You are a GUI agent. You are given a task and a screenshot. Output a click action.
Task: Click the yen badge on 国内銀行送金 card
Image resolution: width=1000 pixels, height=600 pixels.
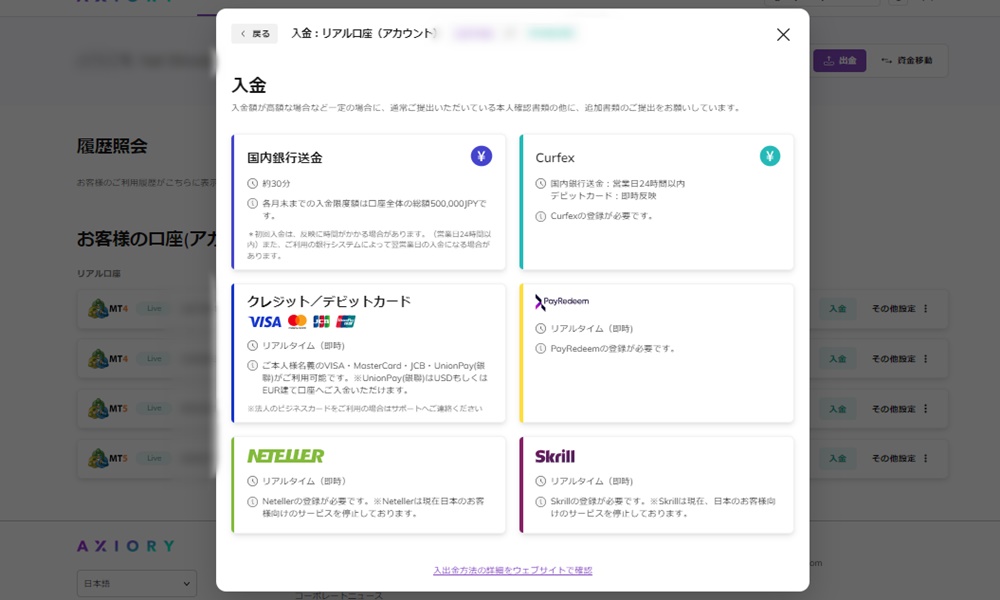tap(480, 156)
